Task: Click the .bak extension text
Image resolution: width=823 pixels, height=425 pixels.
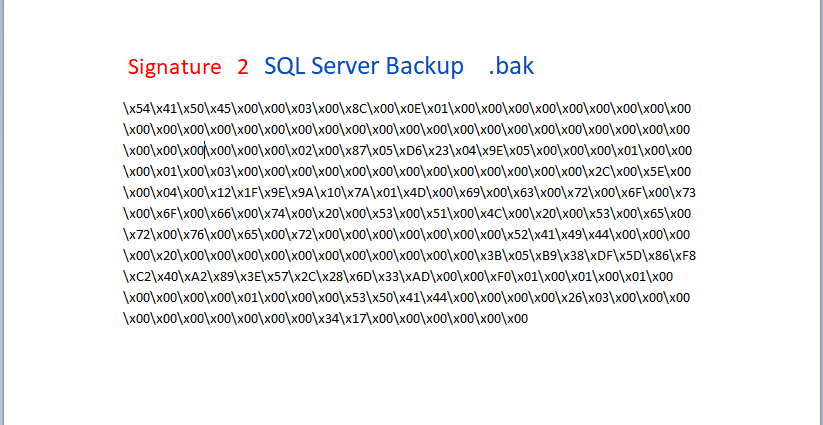Action: (511, 66)
